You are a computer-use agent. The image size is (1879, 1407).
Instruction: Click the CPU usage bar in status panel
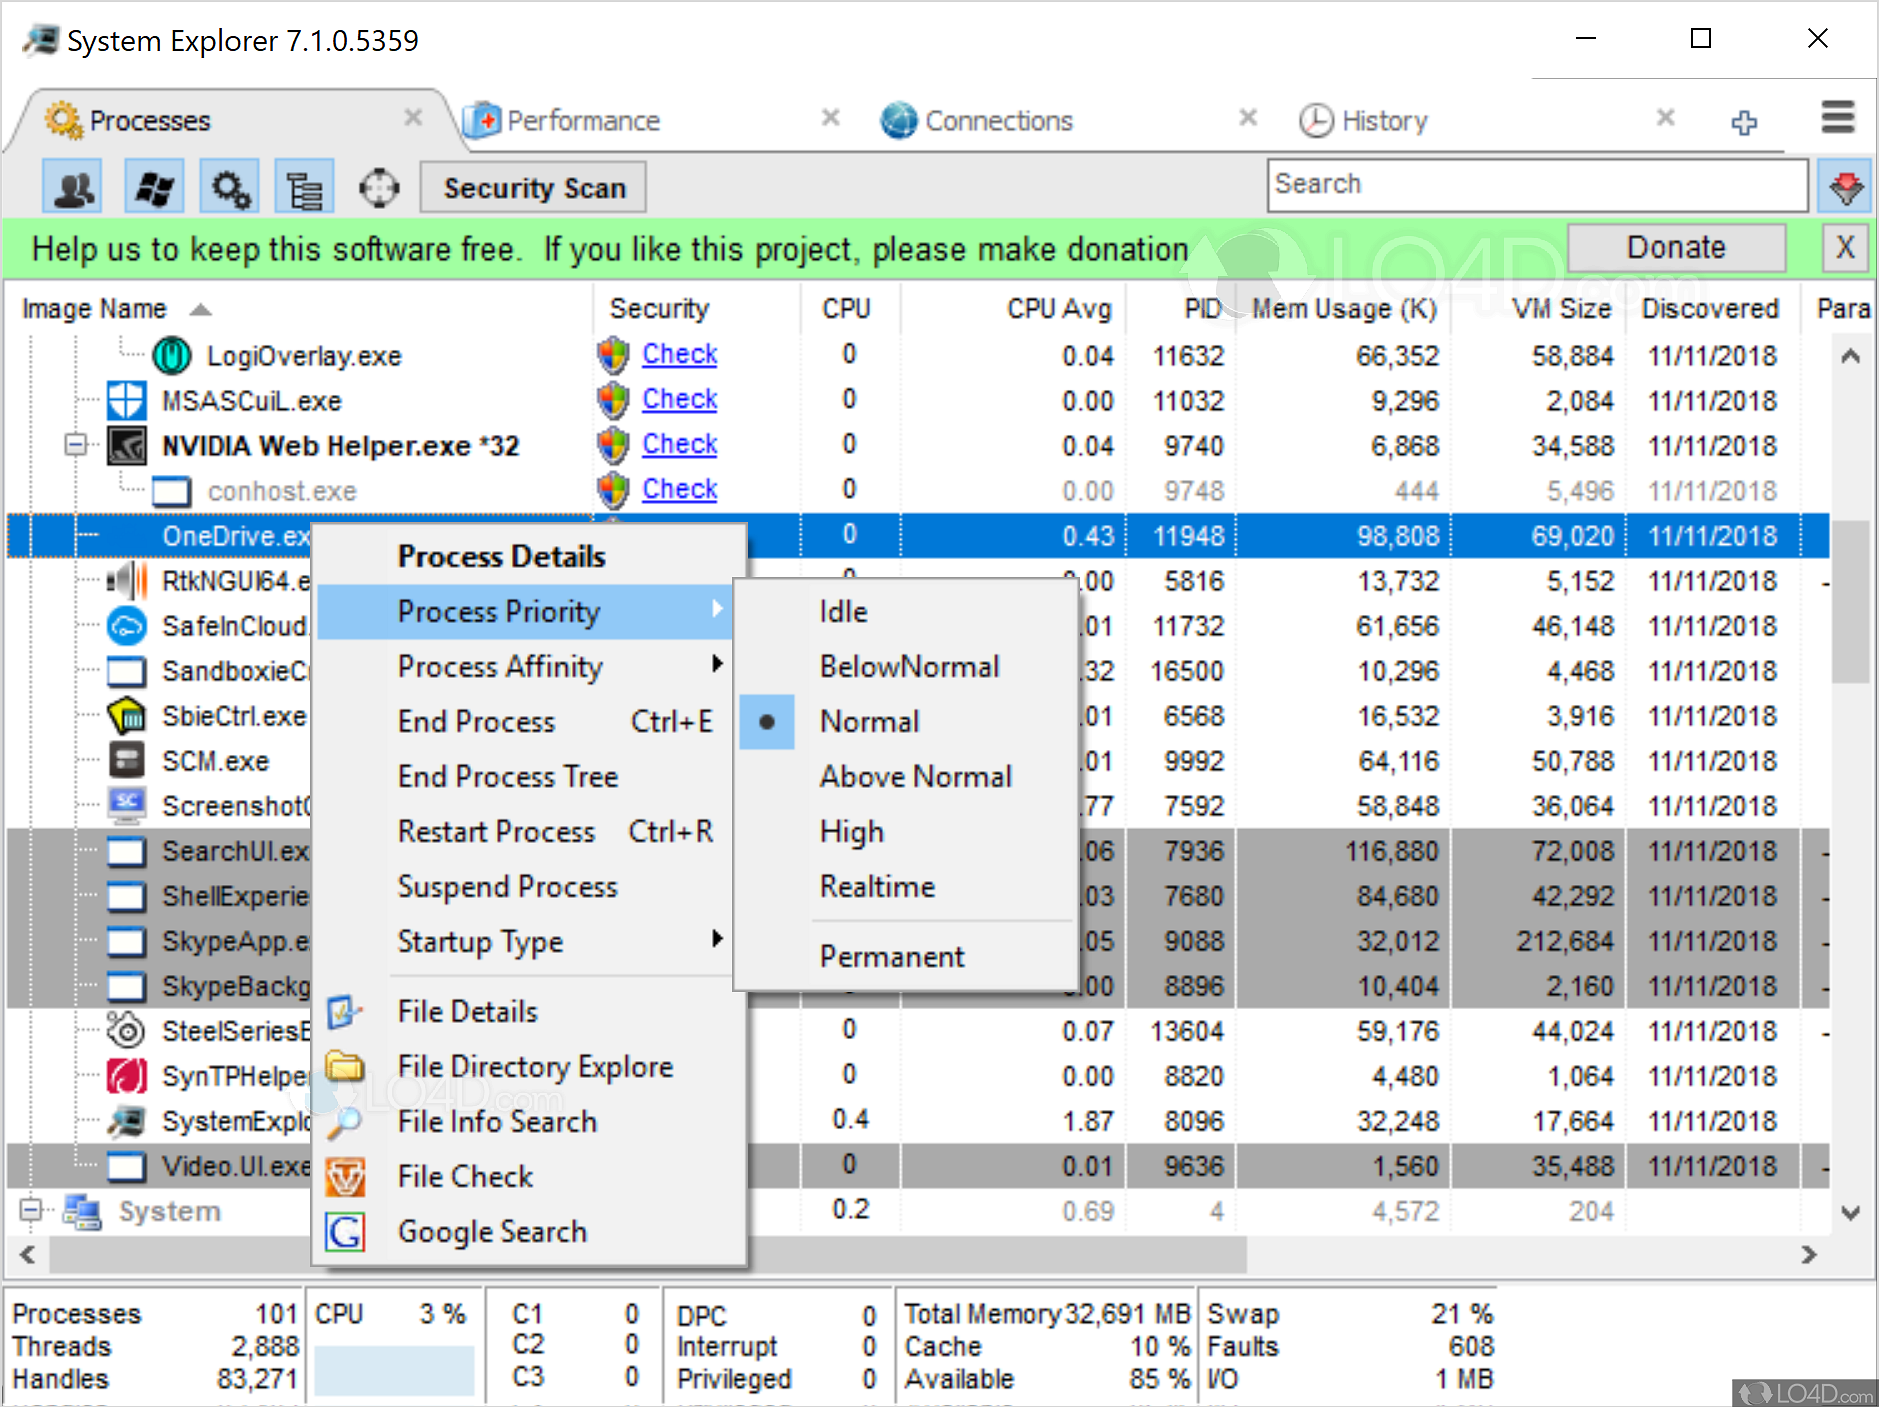[394, 1369]
